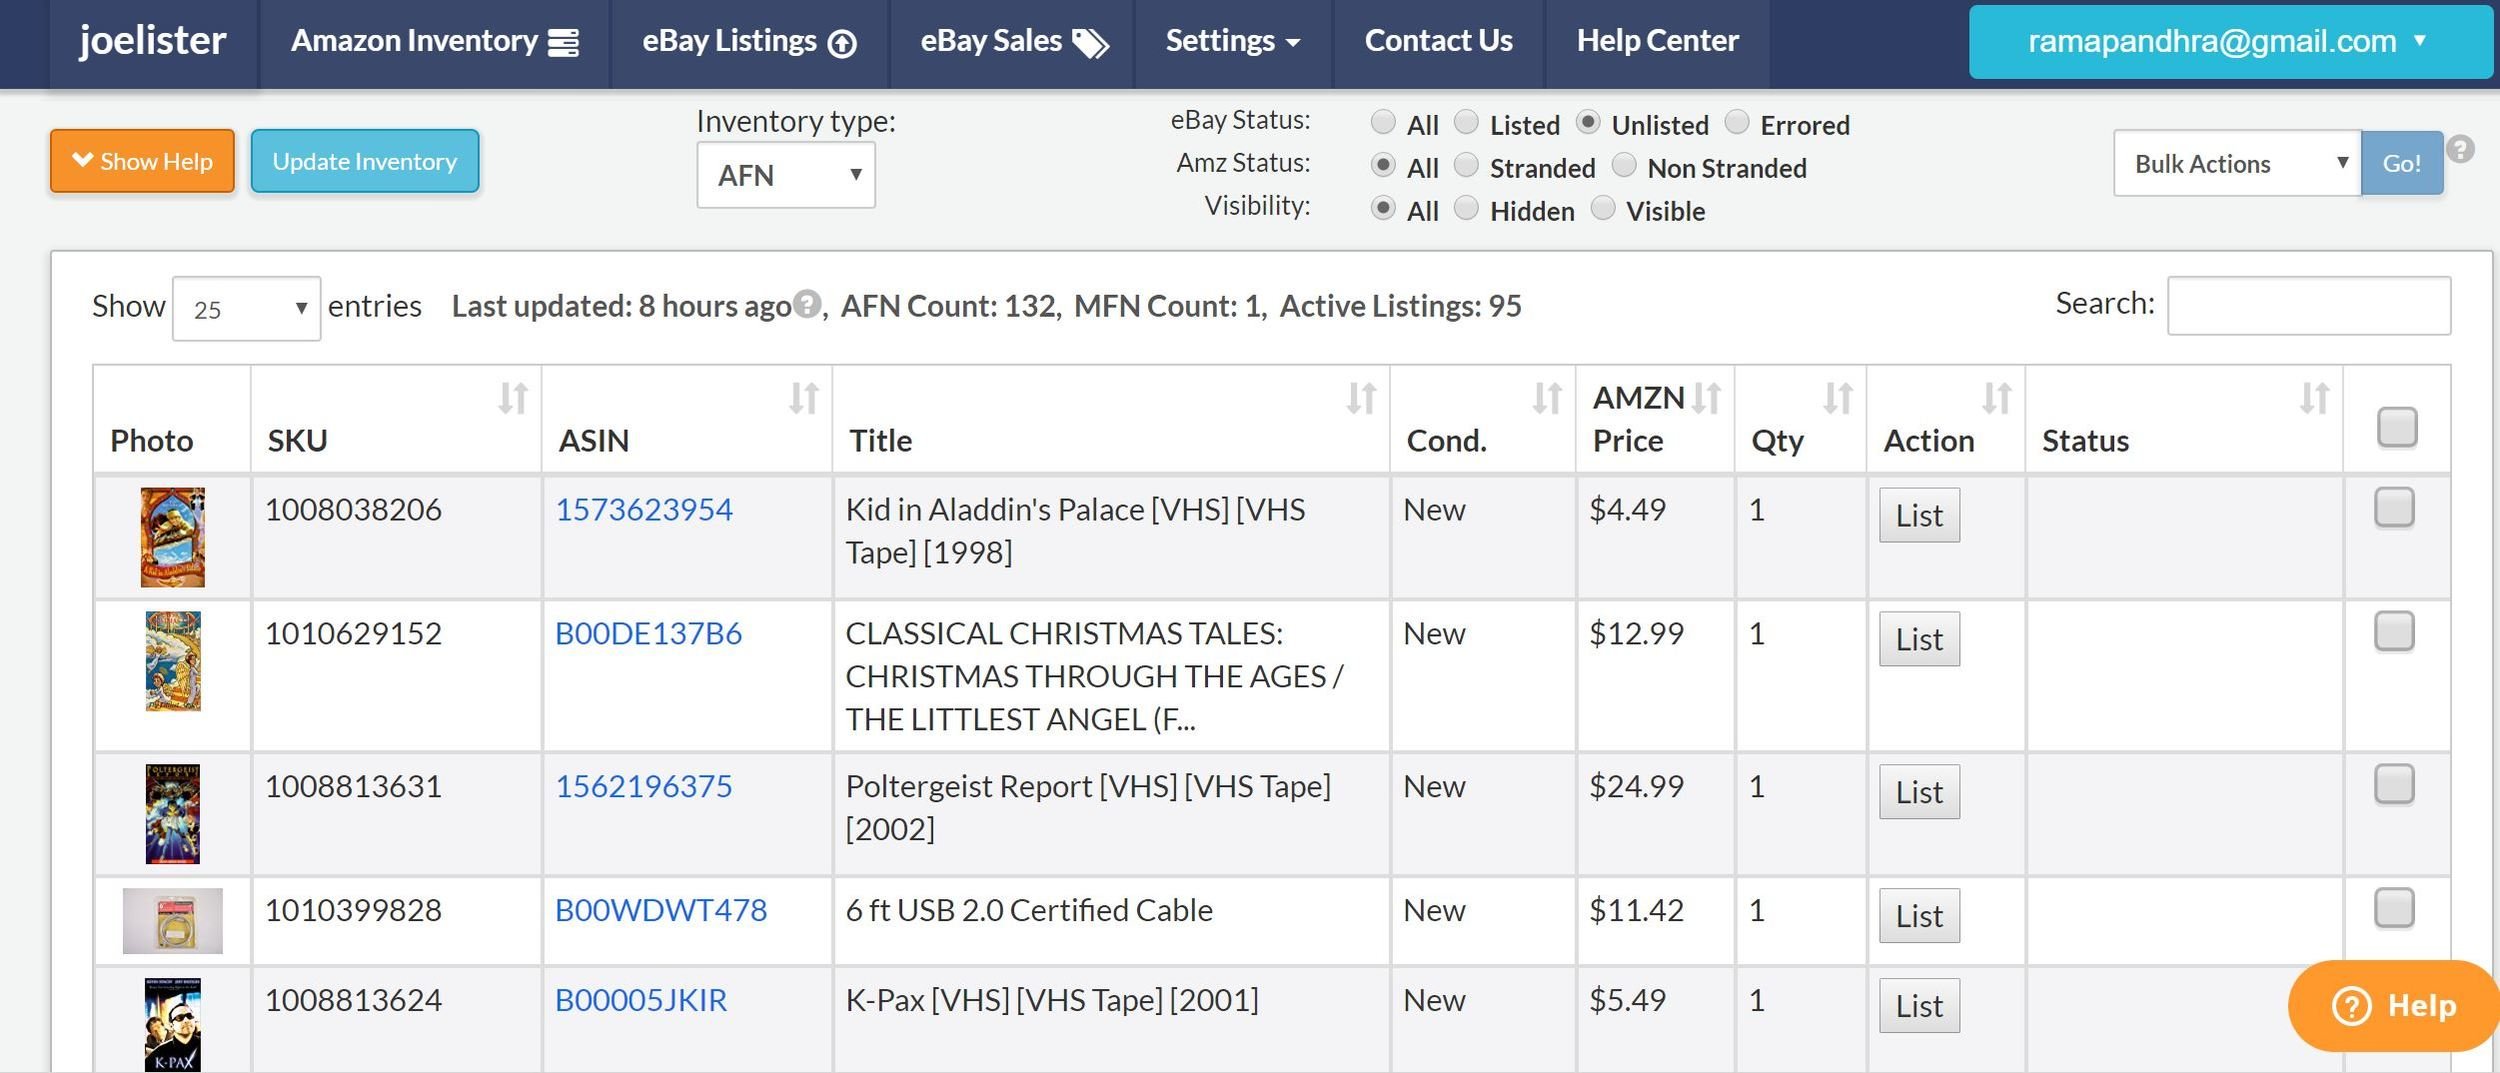Sort table by Action column arrows
This screenshot has height=1073, width=2500.
(x=1997, y=398)
